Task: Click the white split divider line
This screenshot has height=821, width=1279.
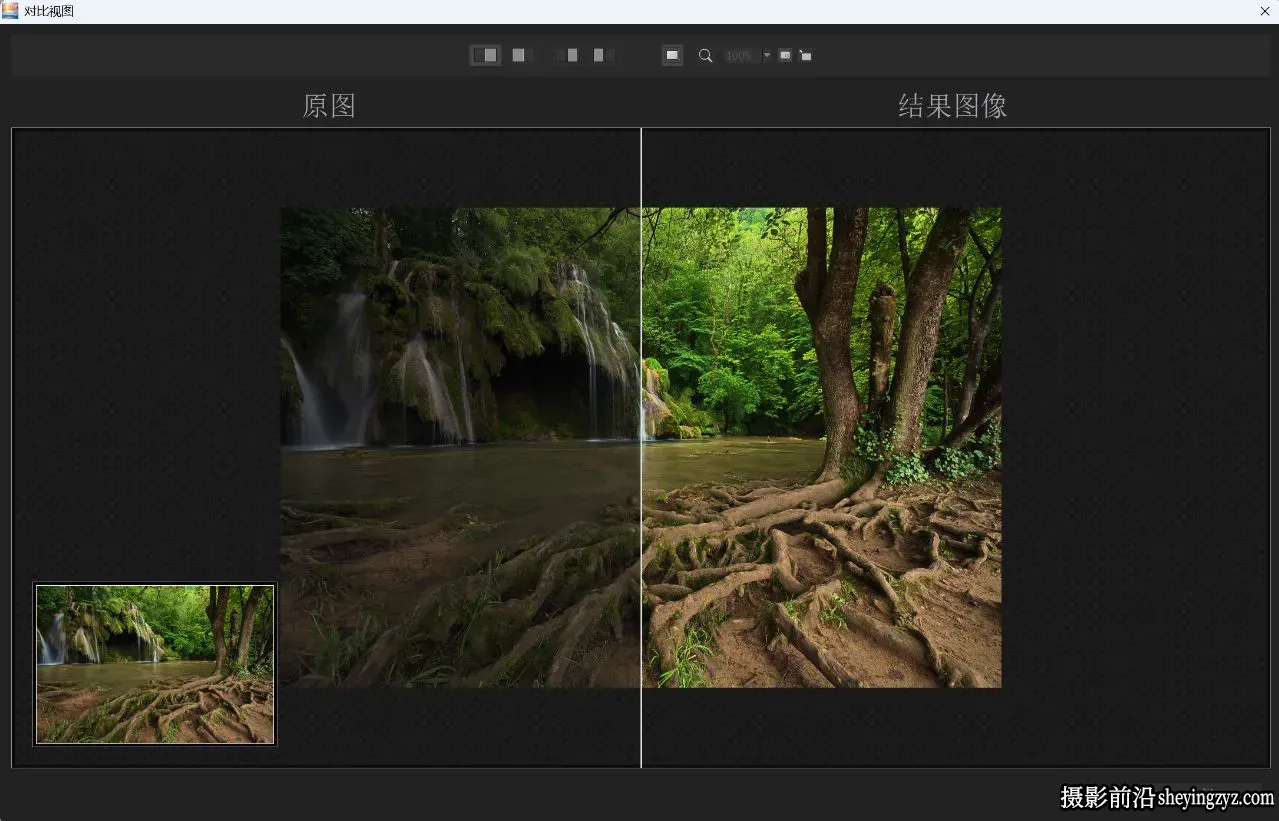Action: (x=641, y=448)
